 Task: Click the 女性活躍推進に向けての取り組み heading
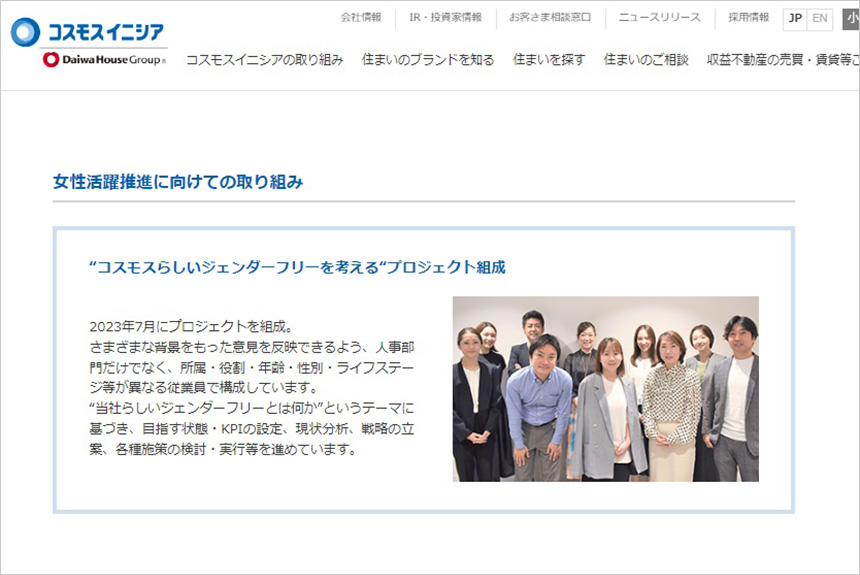coord(178,182)
